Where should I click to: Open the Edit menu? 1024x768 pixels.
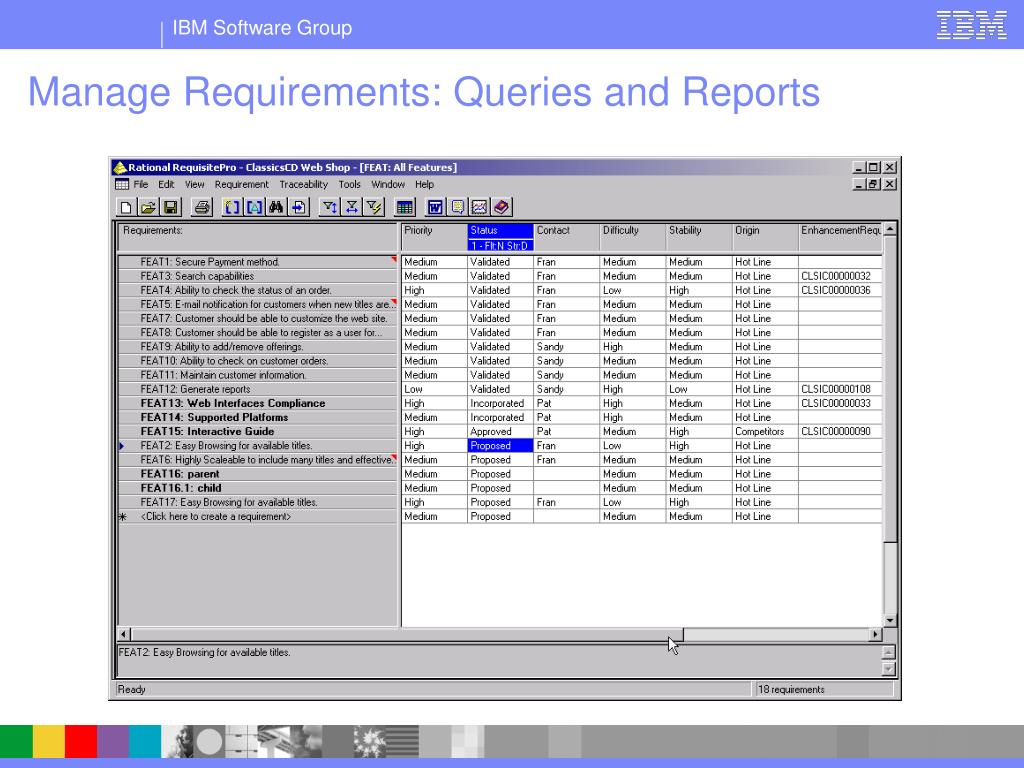(166, 185)
